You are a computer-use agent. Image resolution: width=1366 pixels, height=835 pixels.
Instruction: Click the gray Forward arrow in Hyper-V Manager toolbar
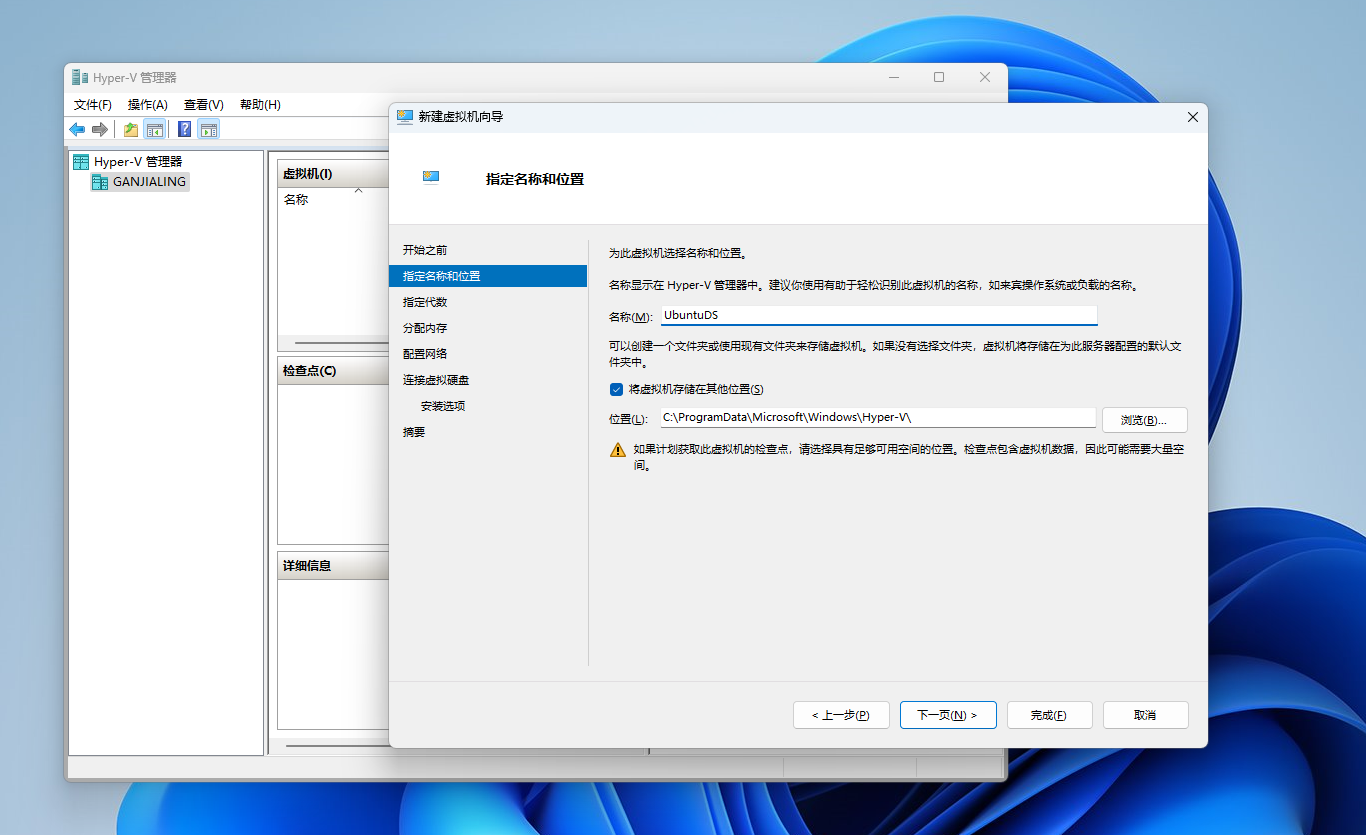coord(100,129)
